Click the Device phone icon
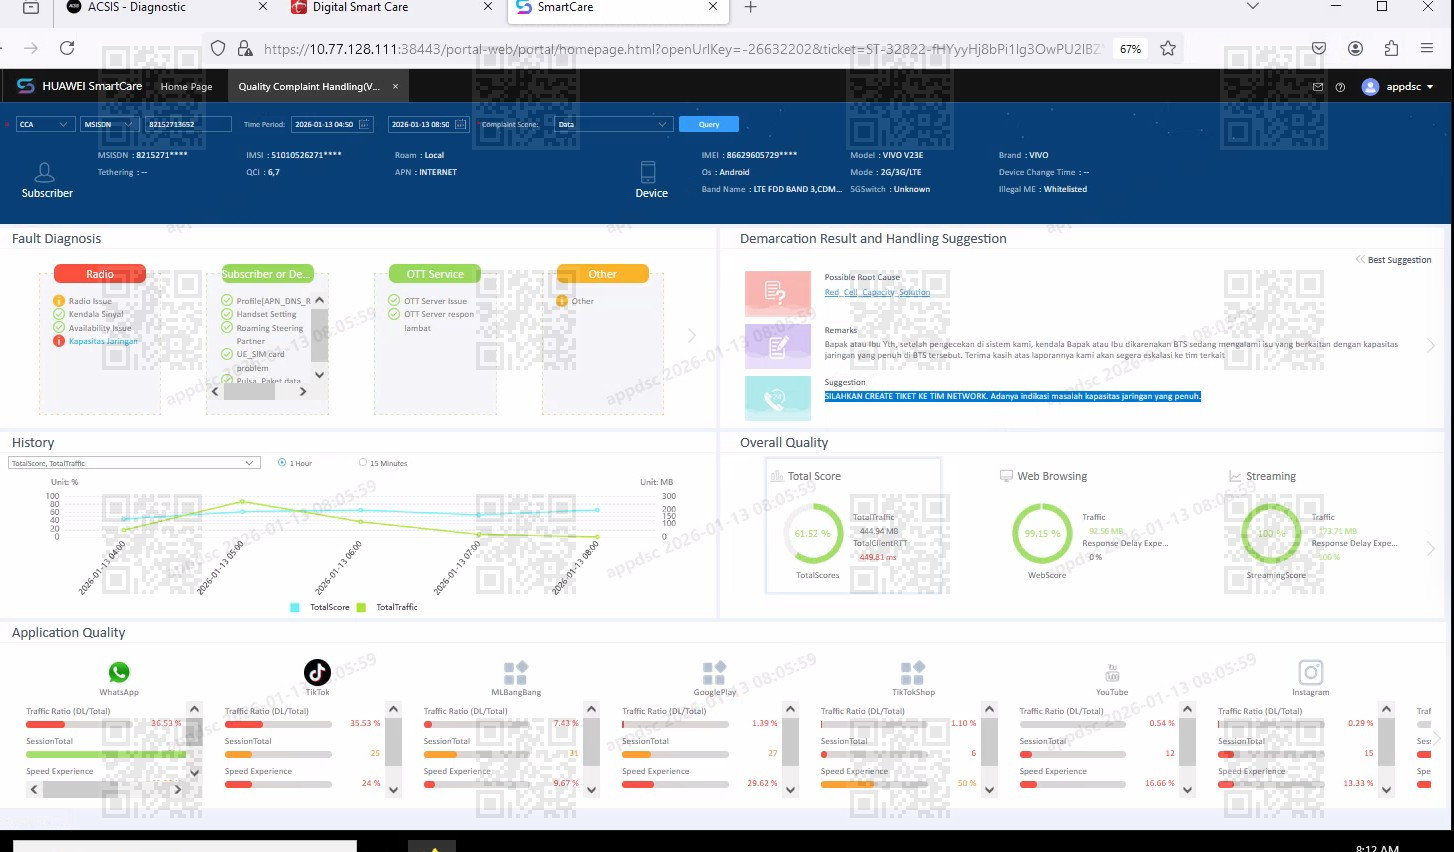 click(648, 172)
